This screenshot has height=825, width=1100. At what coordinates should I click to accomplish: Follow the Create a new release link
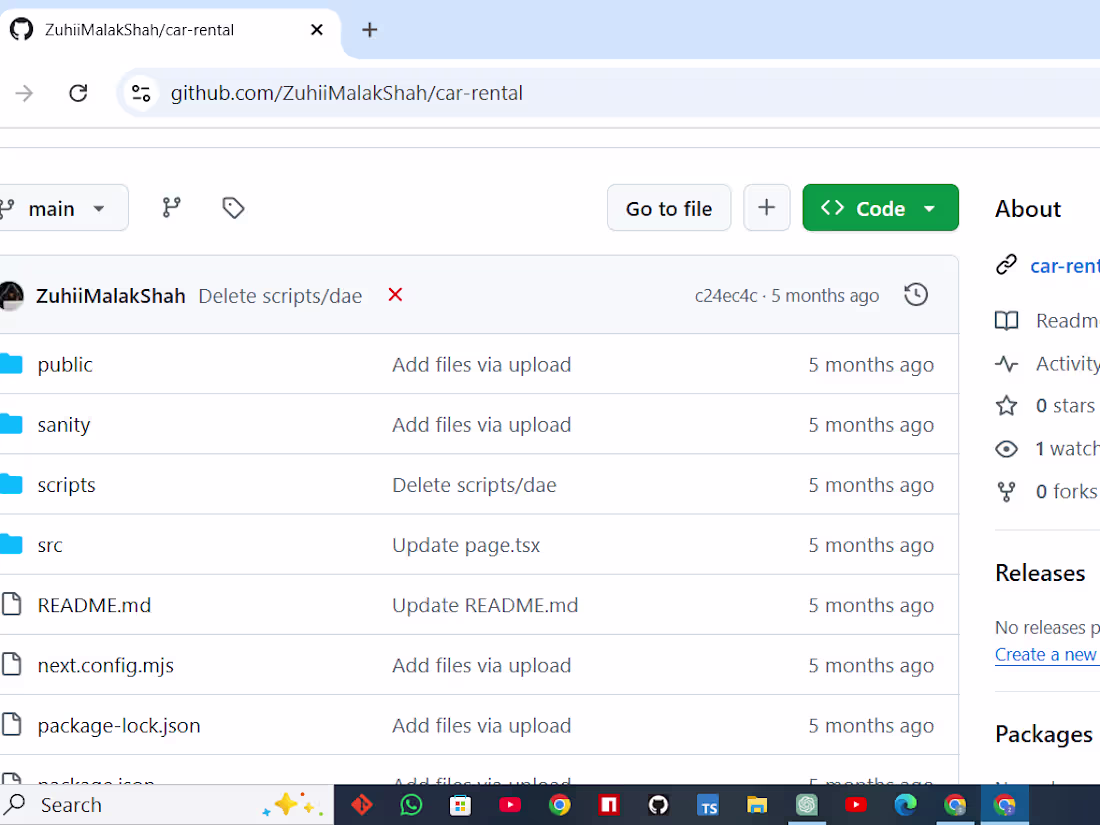pos(1046,654)
